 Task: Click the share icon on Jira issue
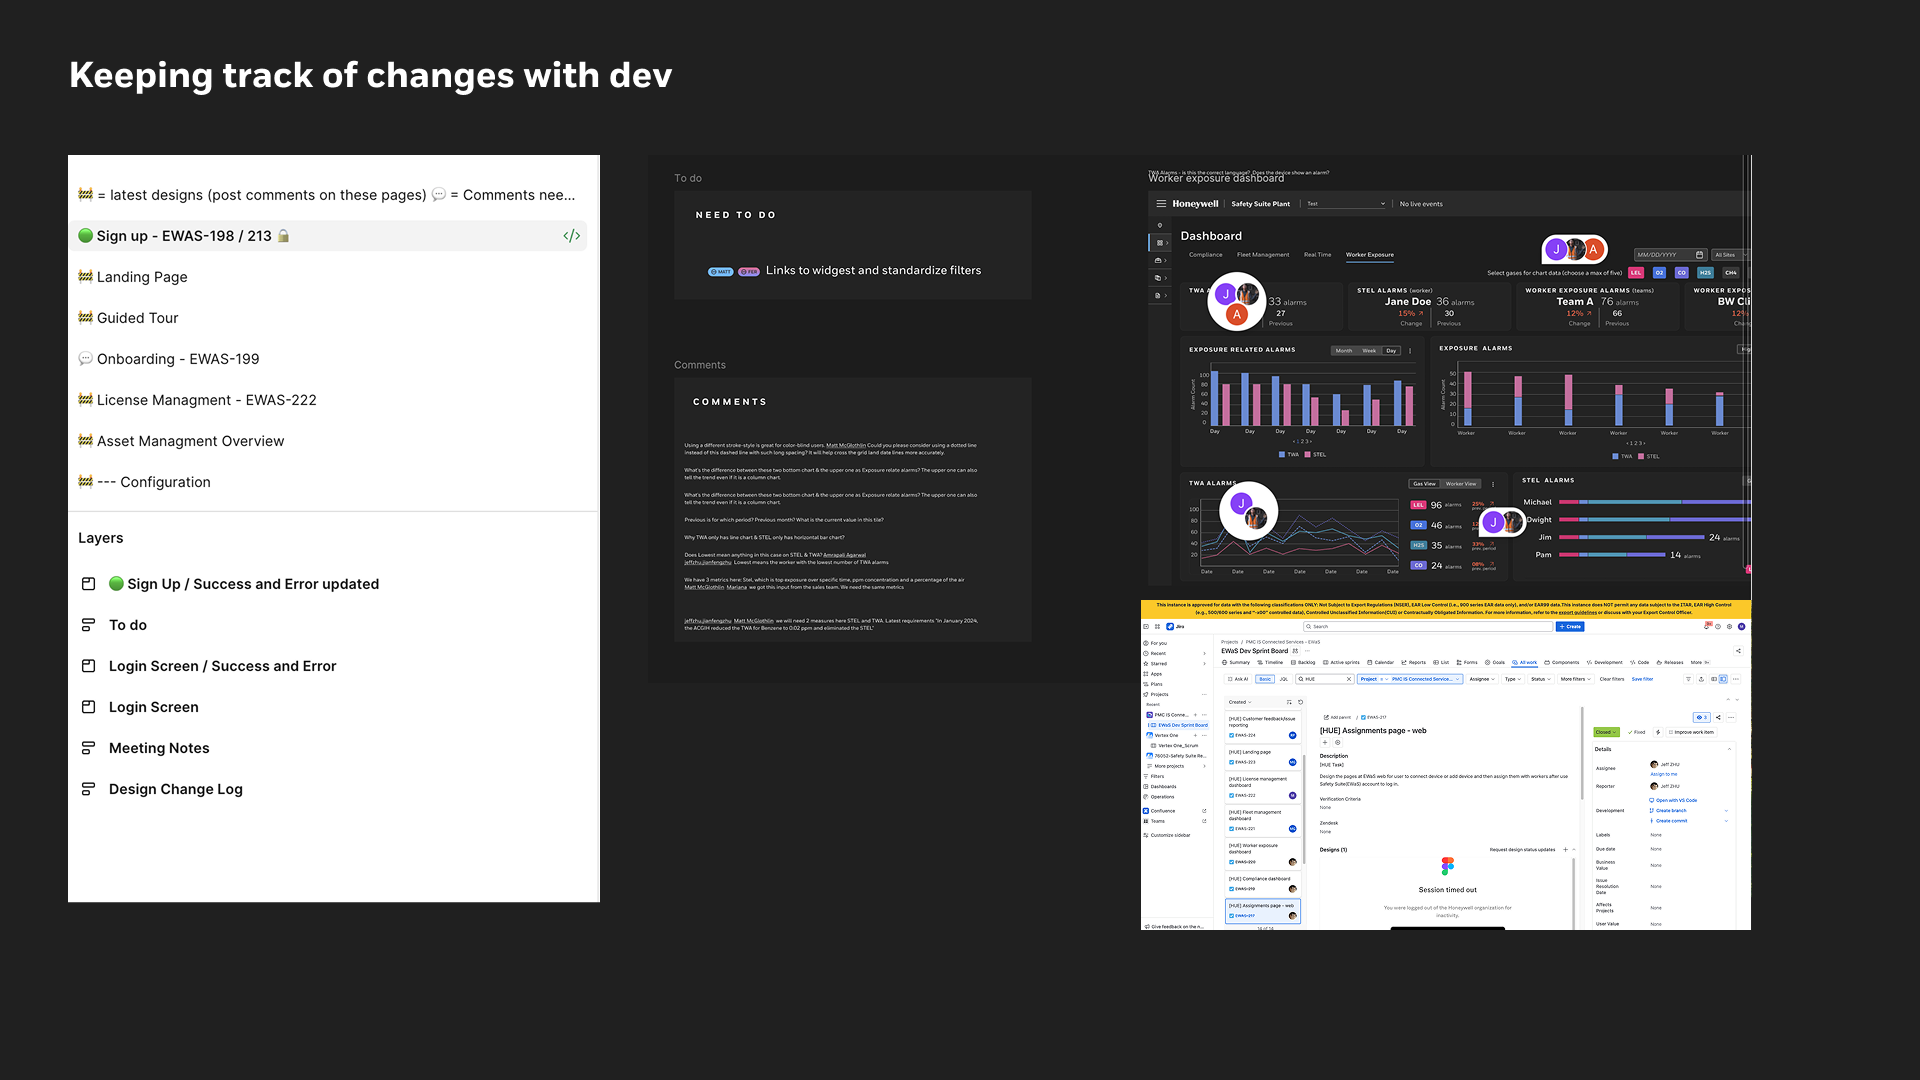click(x=1719, y=717)
